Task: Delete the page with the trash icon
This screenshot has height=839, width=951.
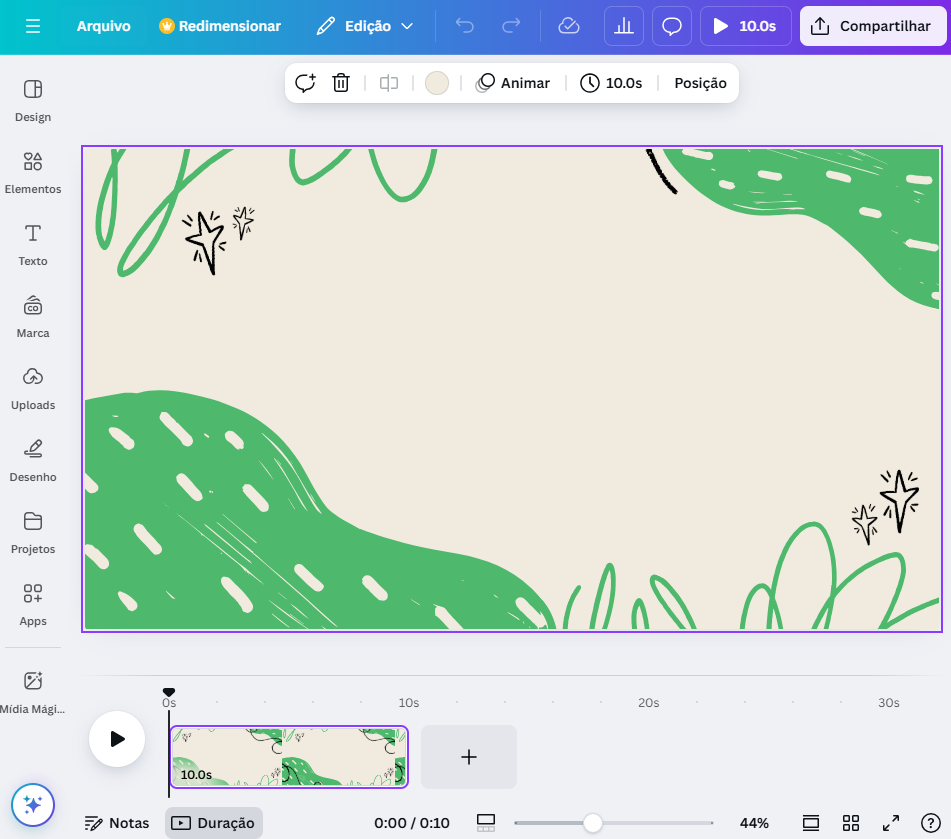Action: [x=341, y=83]
